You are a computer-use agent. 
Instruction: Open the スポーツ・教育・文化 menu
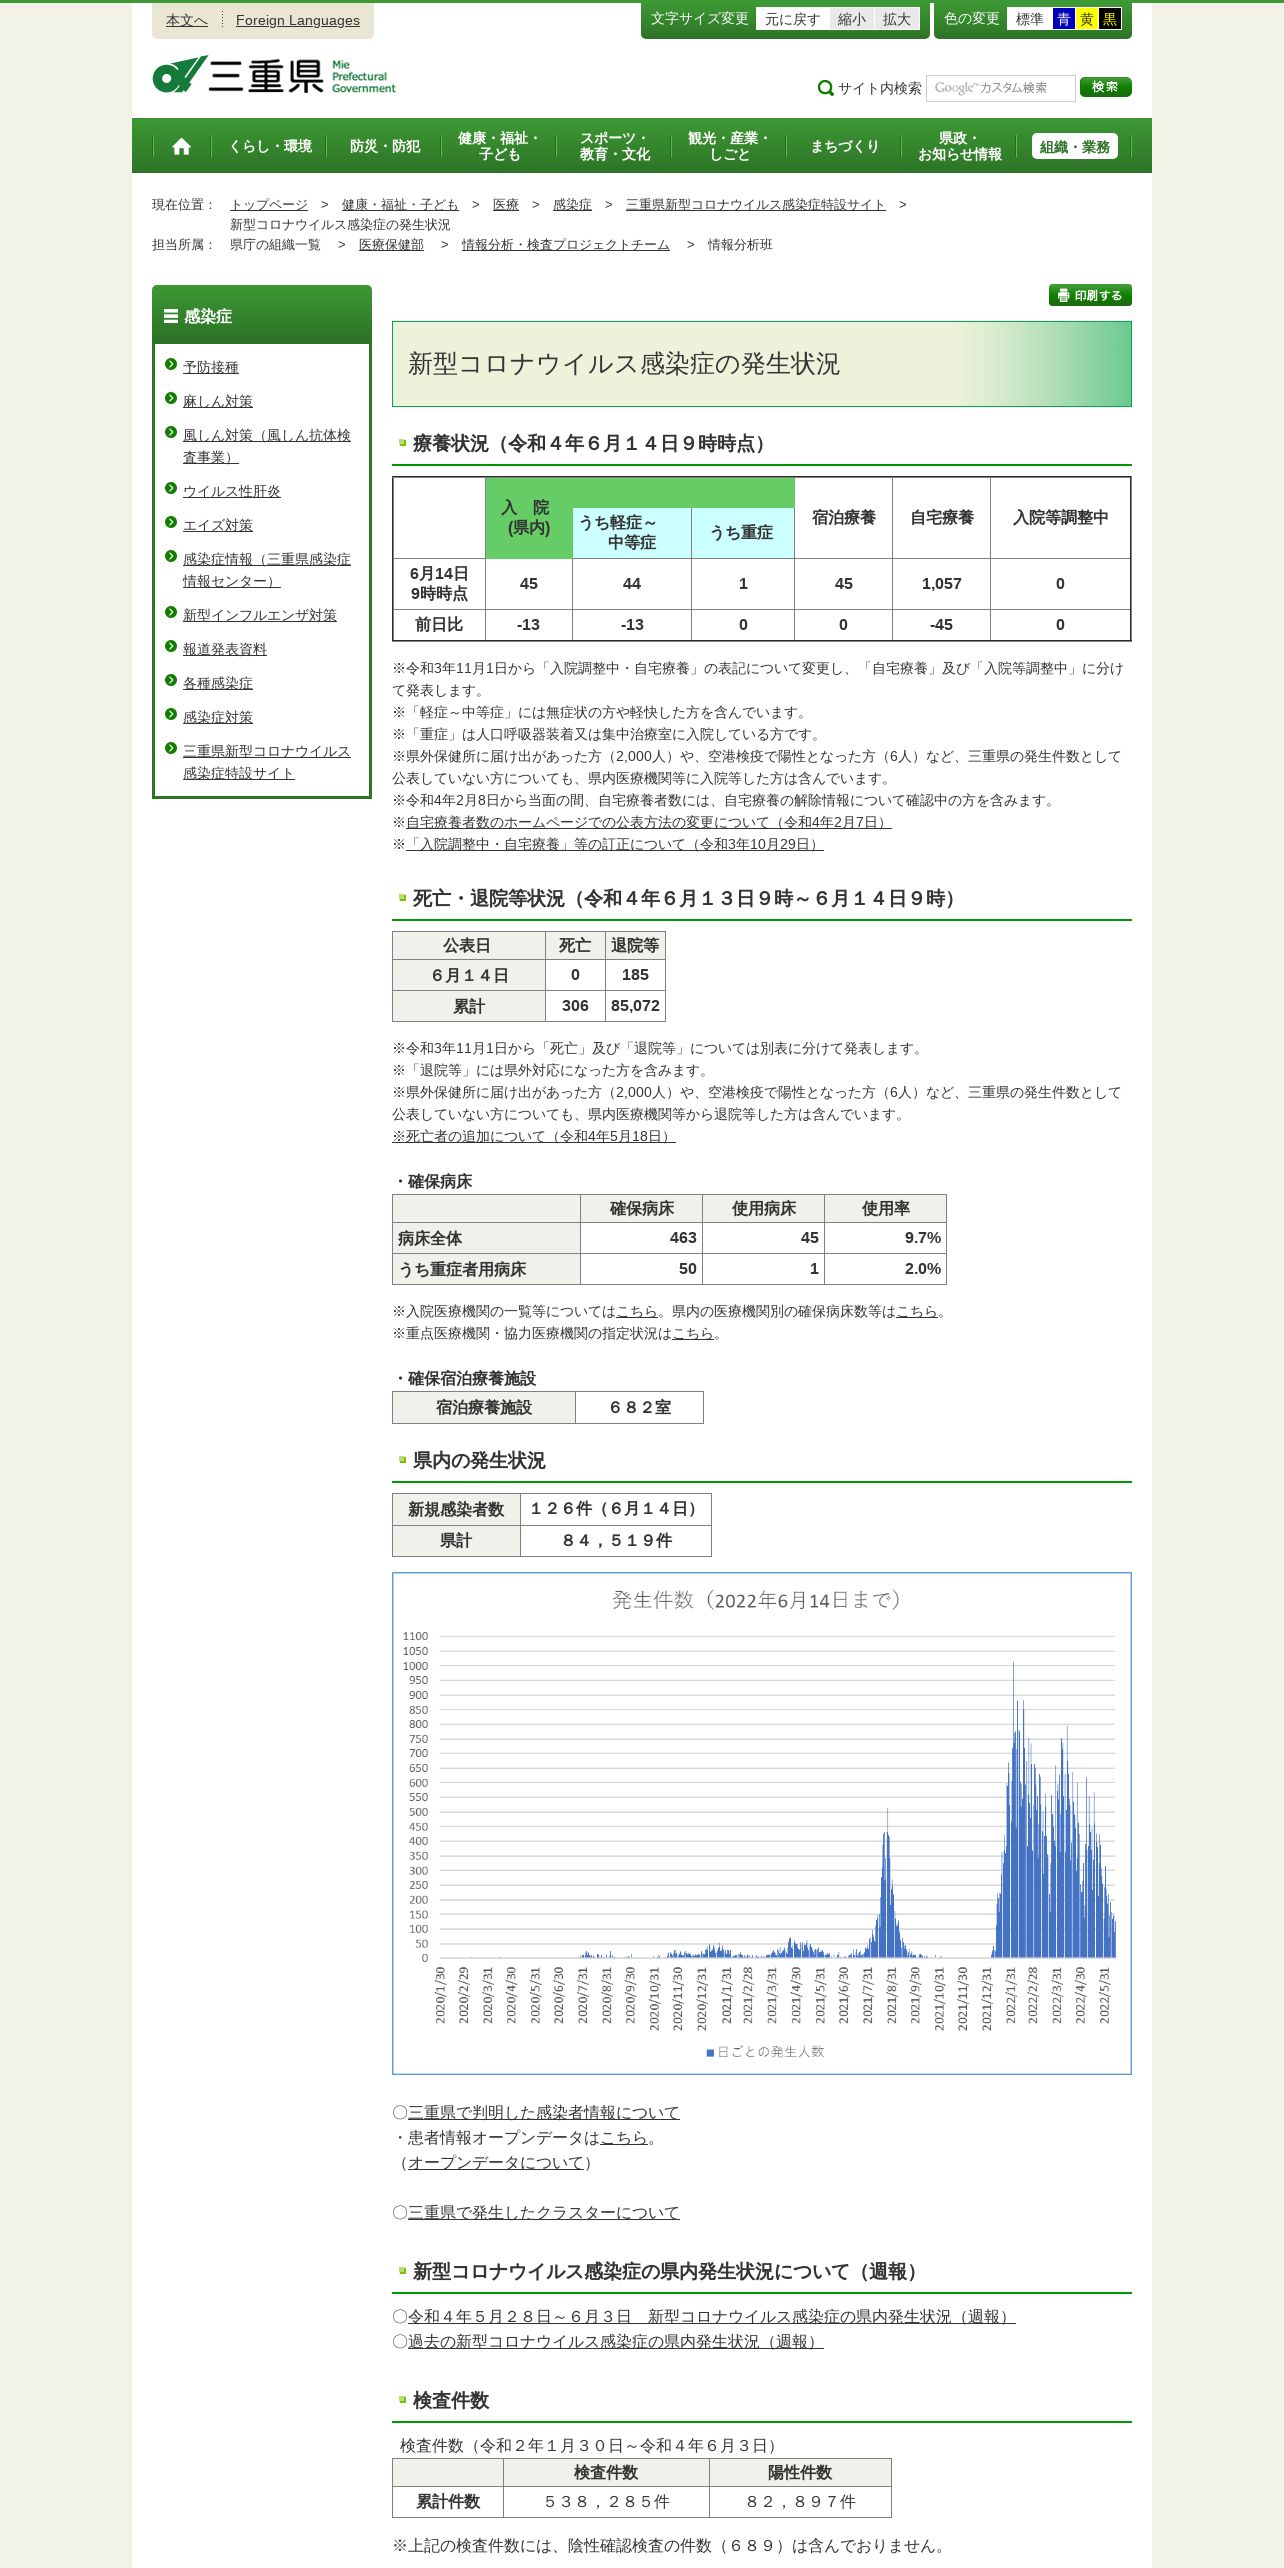tap(614, 146)
